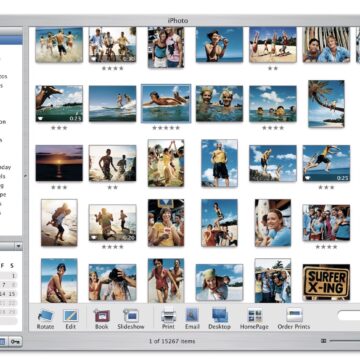This screenshot has width=360, height=360.
Task: Pick date 7 in the calendar
Action: [4, 285]
